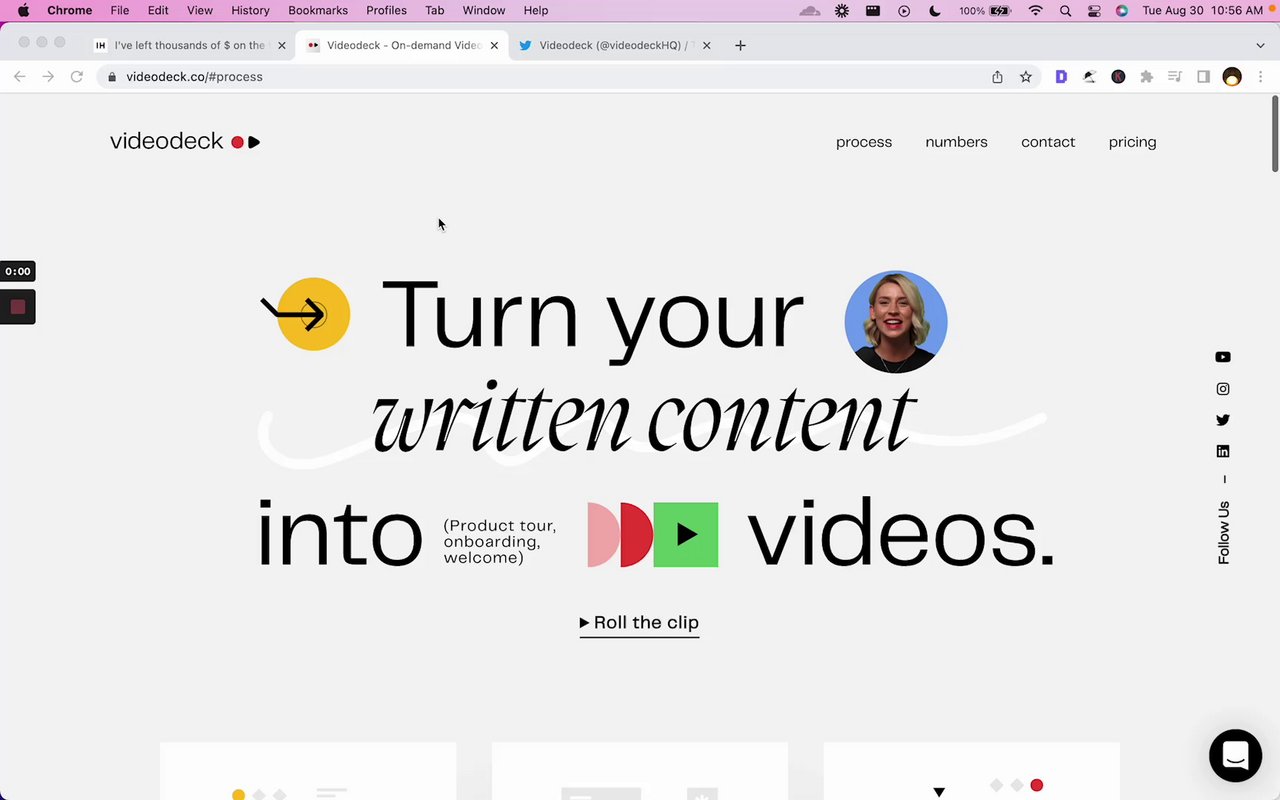Viewport: 1280px width, 800px height.
Task: Open the chat widget bubble
Action: pos(1235,755)
